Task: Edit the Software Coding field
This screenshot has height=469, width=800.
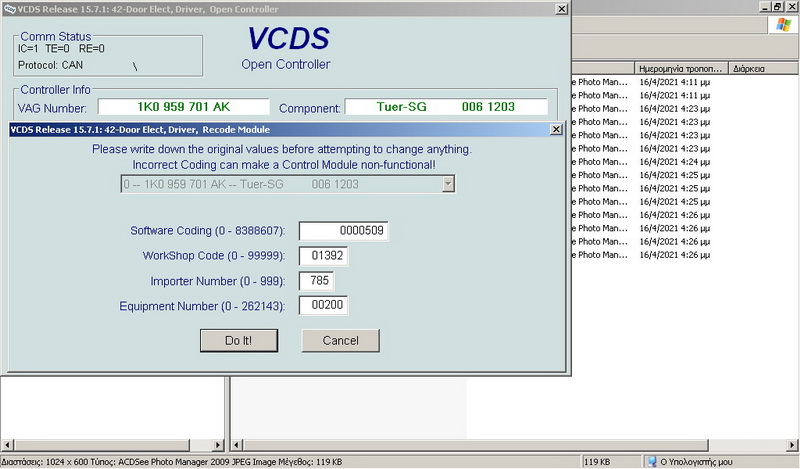Action: (343, 231)
